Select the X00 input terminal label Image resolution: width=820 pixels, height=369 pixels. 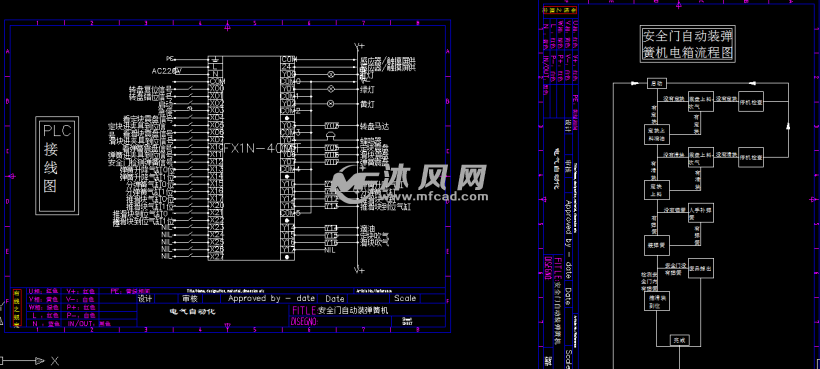pyautogui.click(x=217, y=89)
